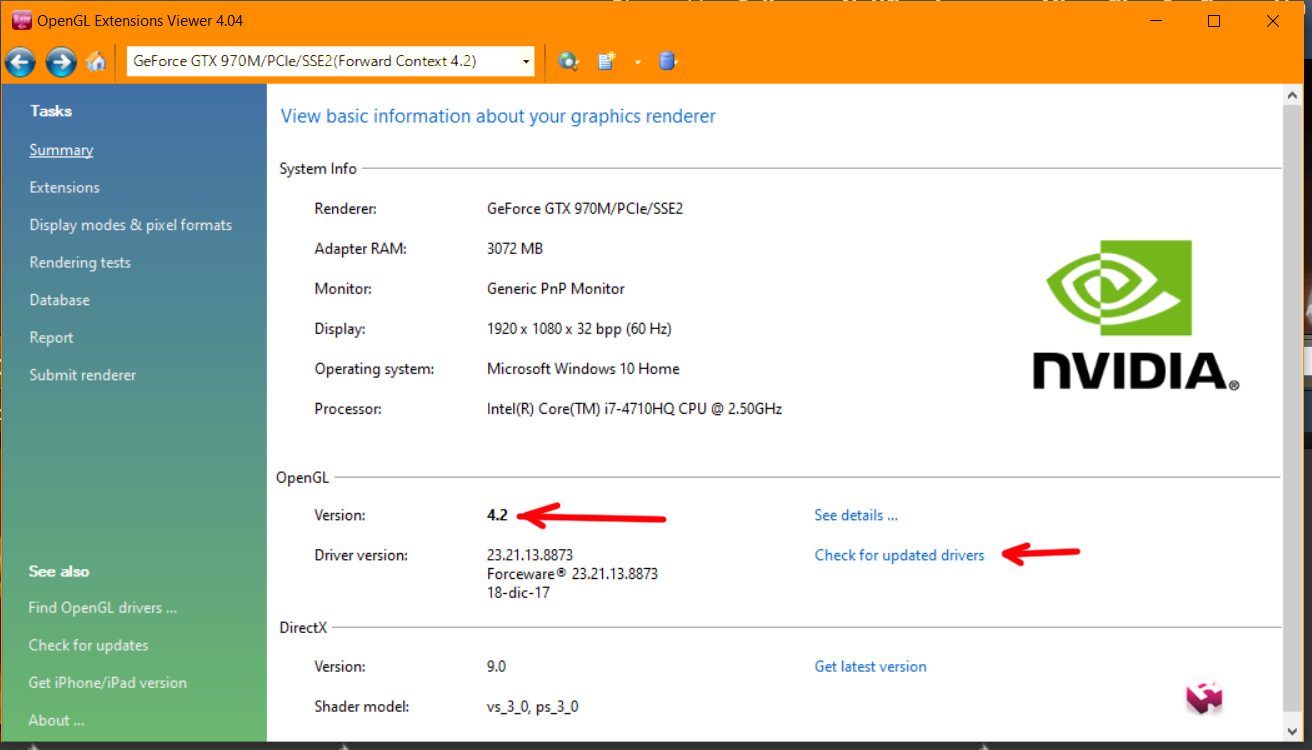Go to Rendering tests
The height and width of the screenshot is (750, 1312).
pyautogui.click(x=80, y=262)
